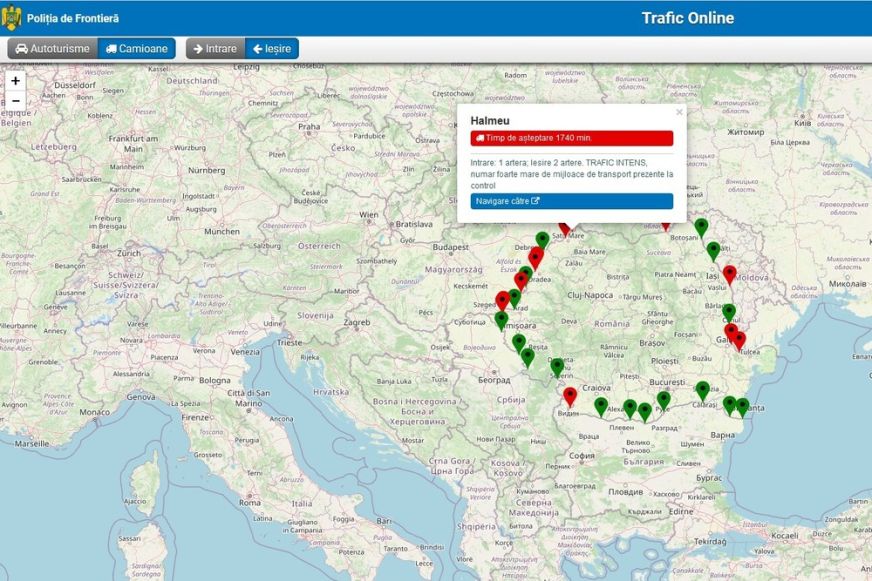The width and height of the screenshot is (872, 581).
Task: Select green marker partly hidden above Oradea
Action: coord(526,272)
